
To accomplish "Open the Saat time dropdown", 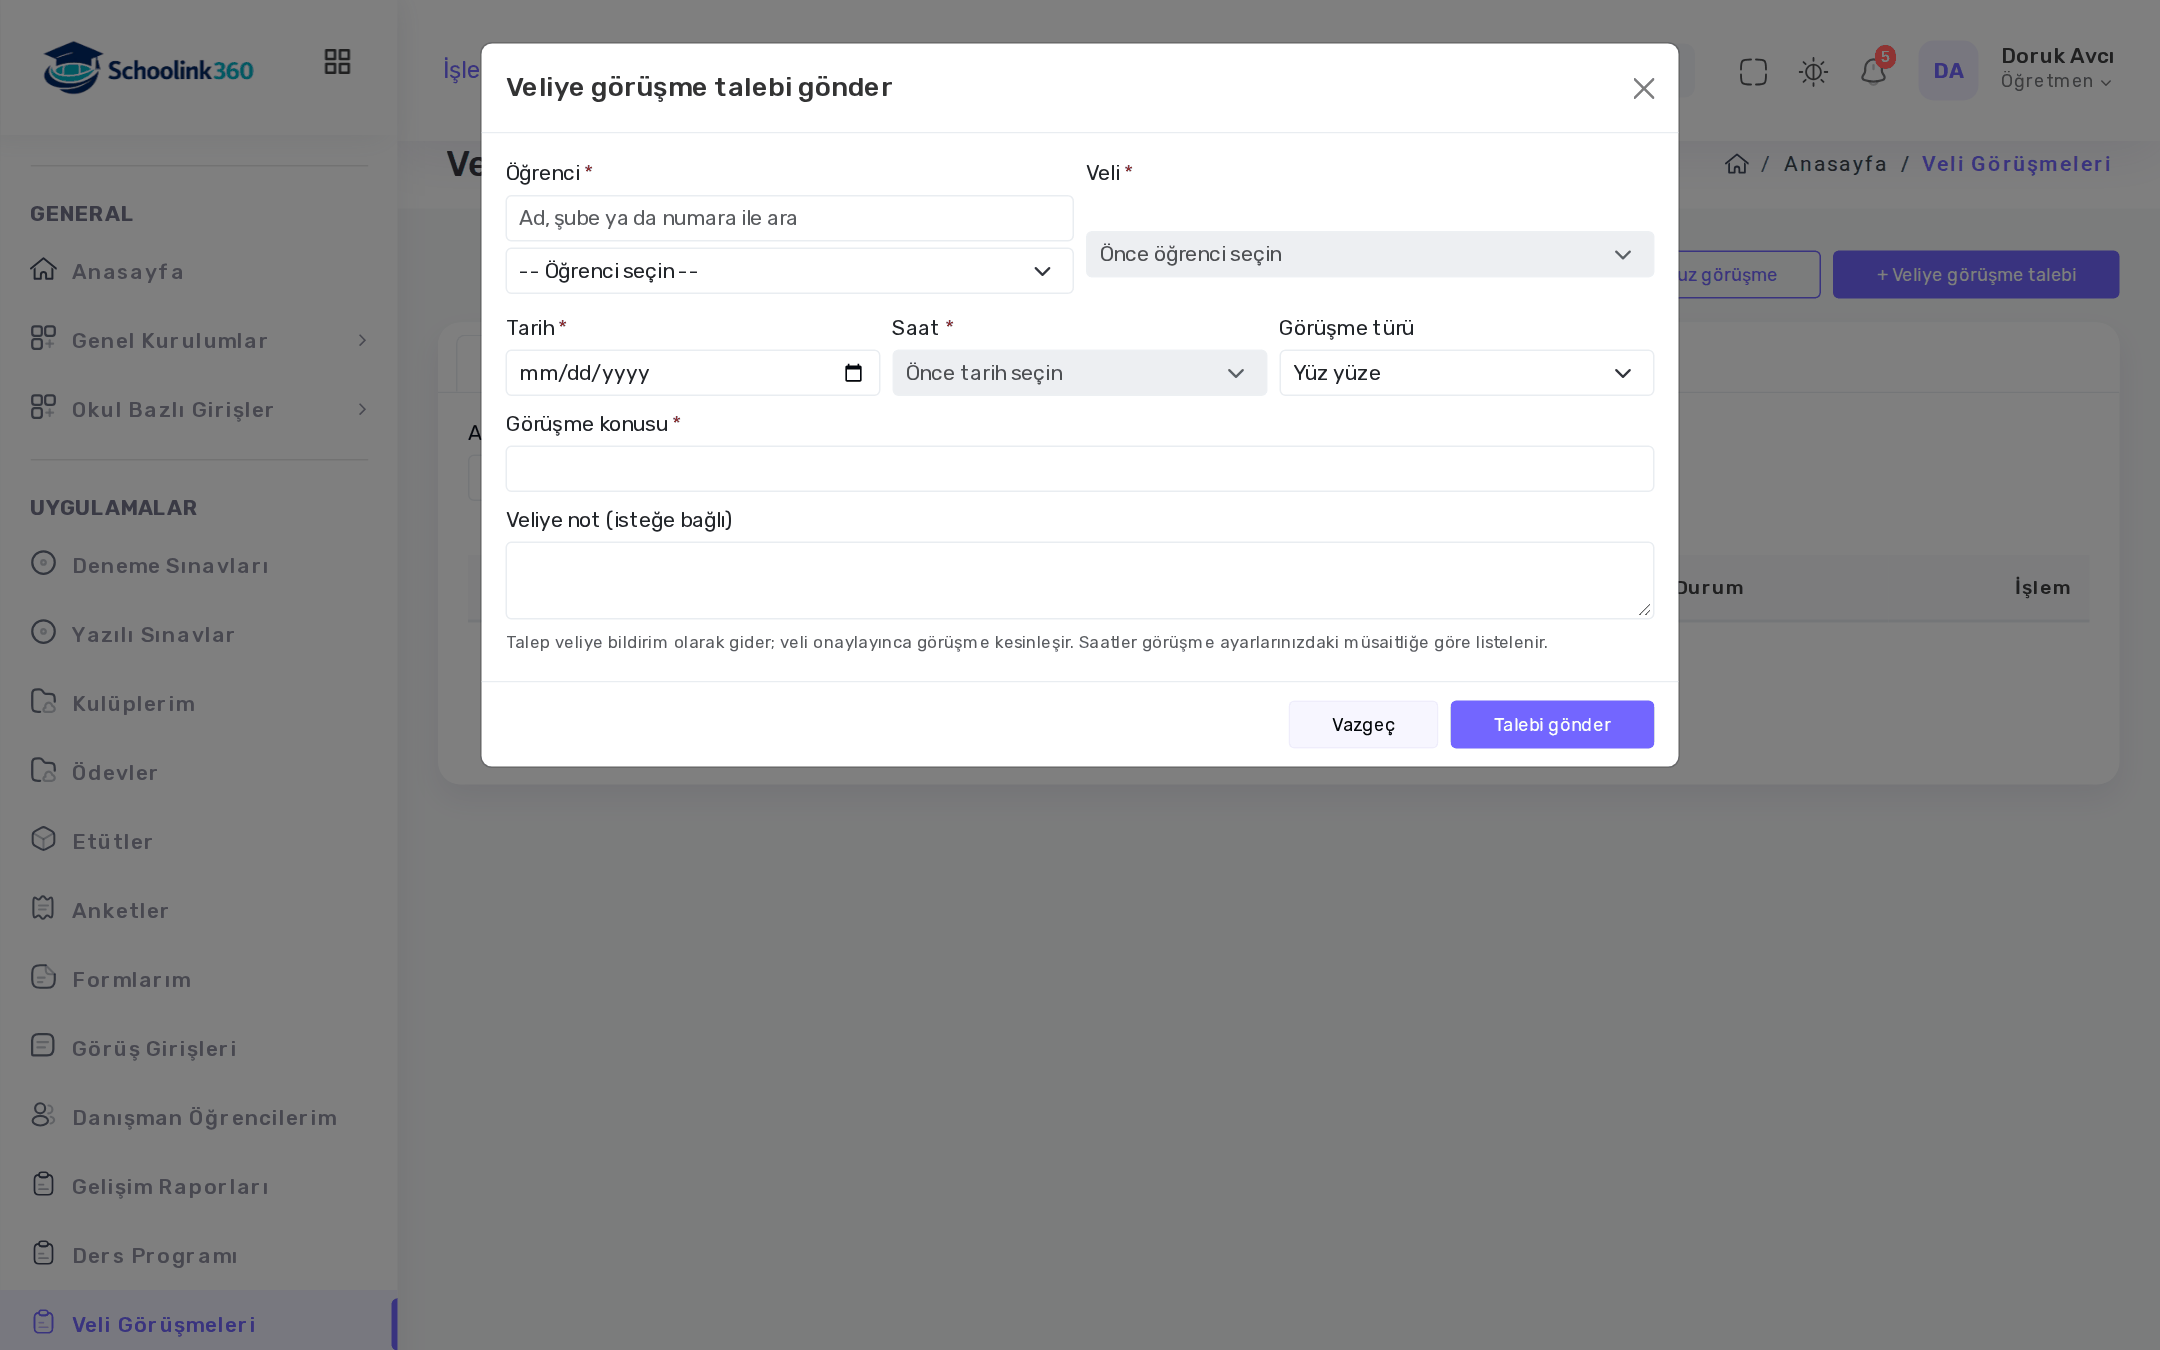I will tap(1079, 373).
